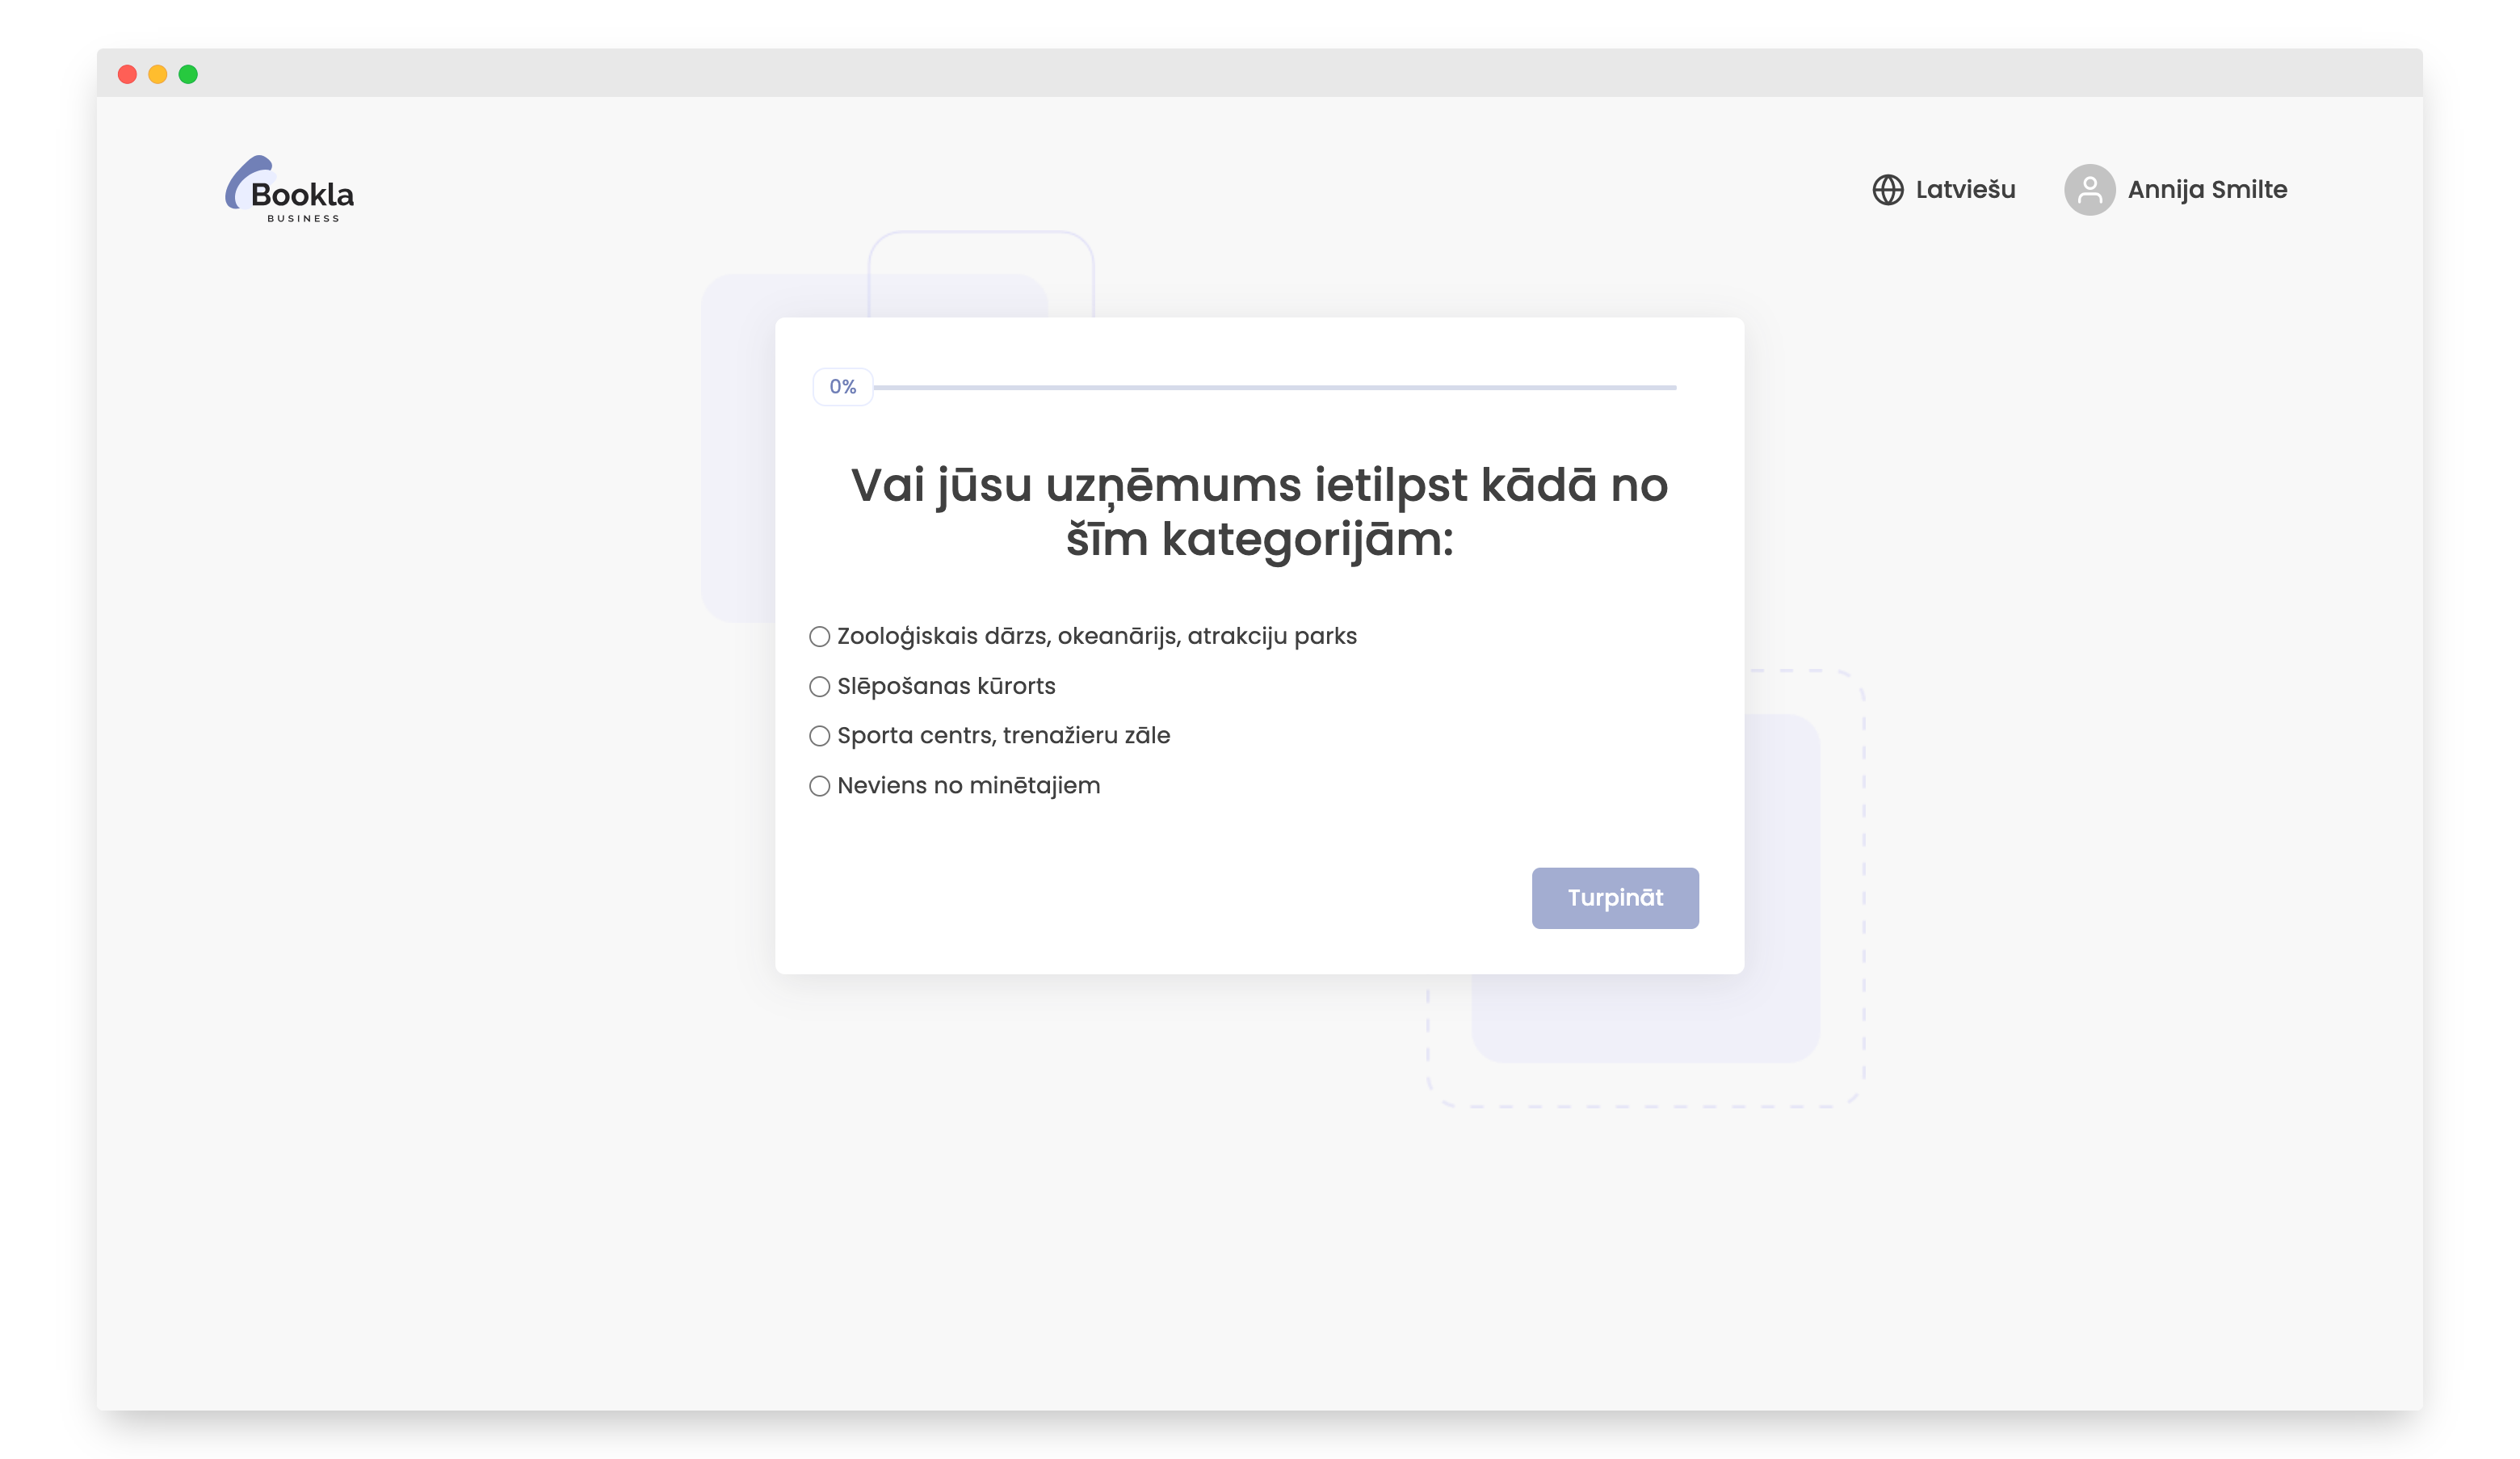Screen dimensions: 2520x1459
Task: Click the Bookla Business logo
Action: [290, 189]
